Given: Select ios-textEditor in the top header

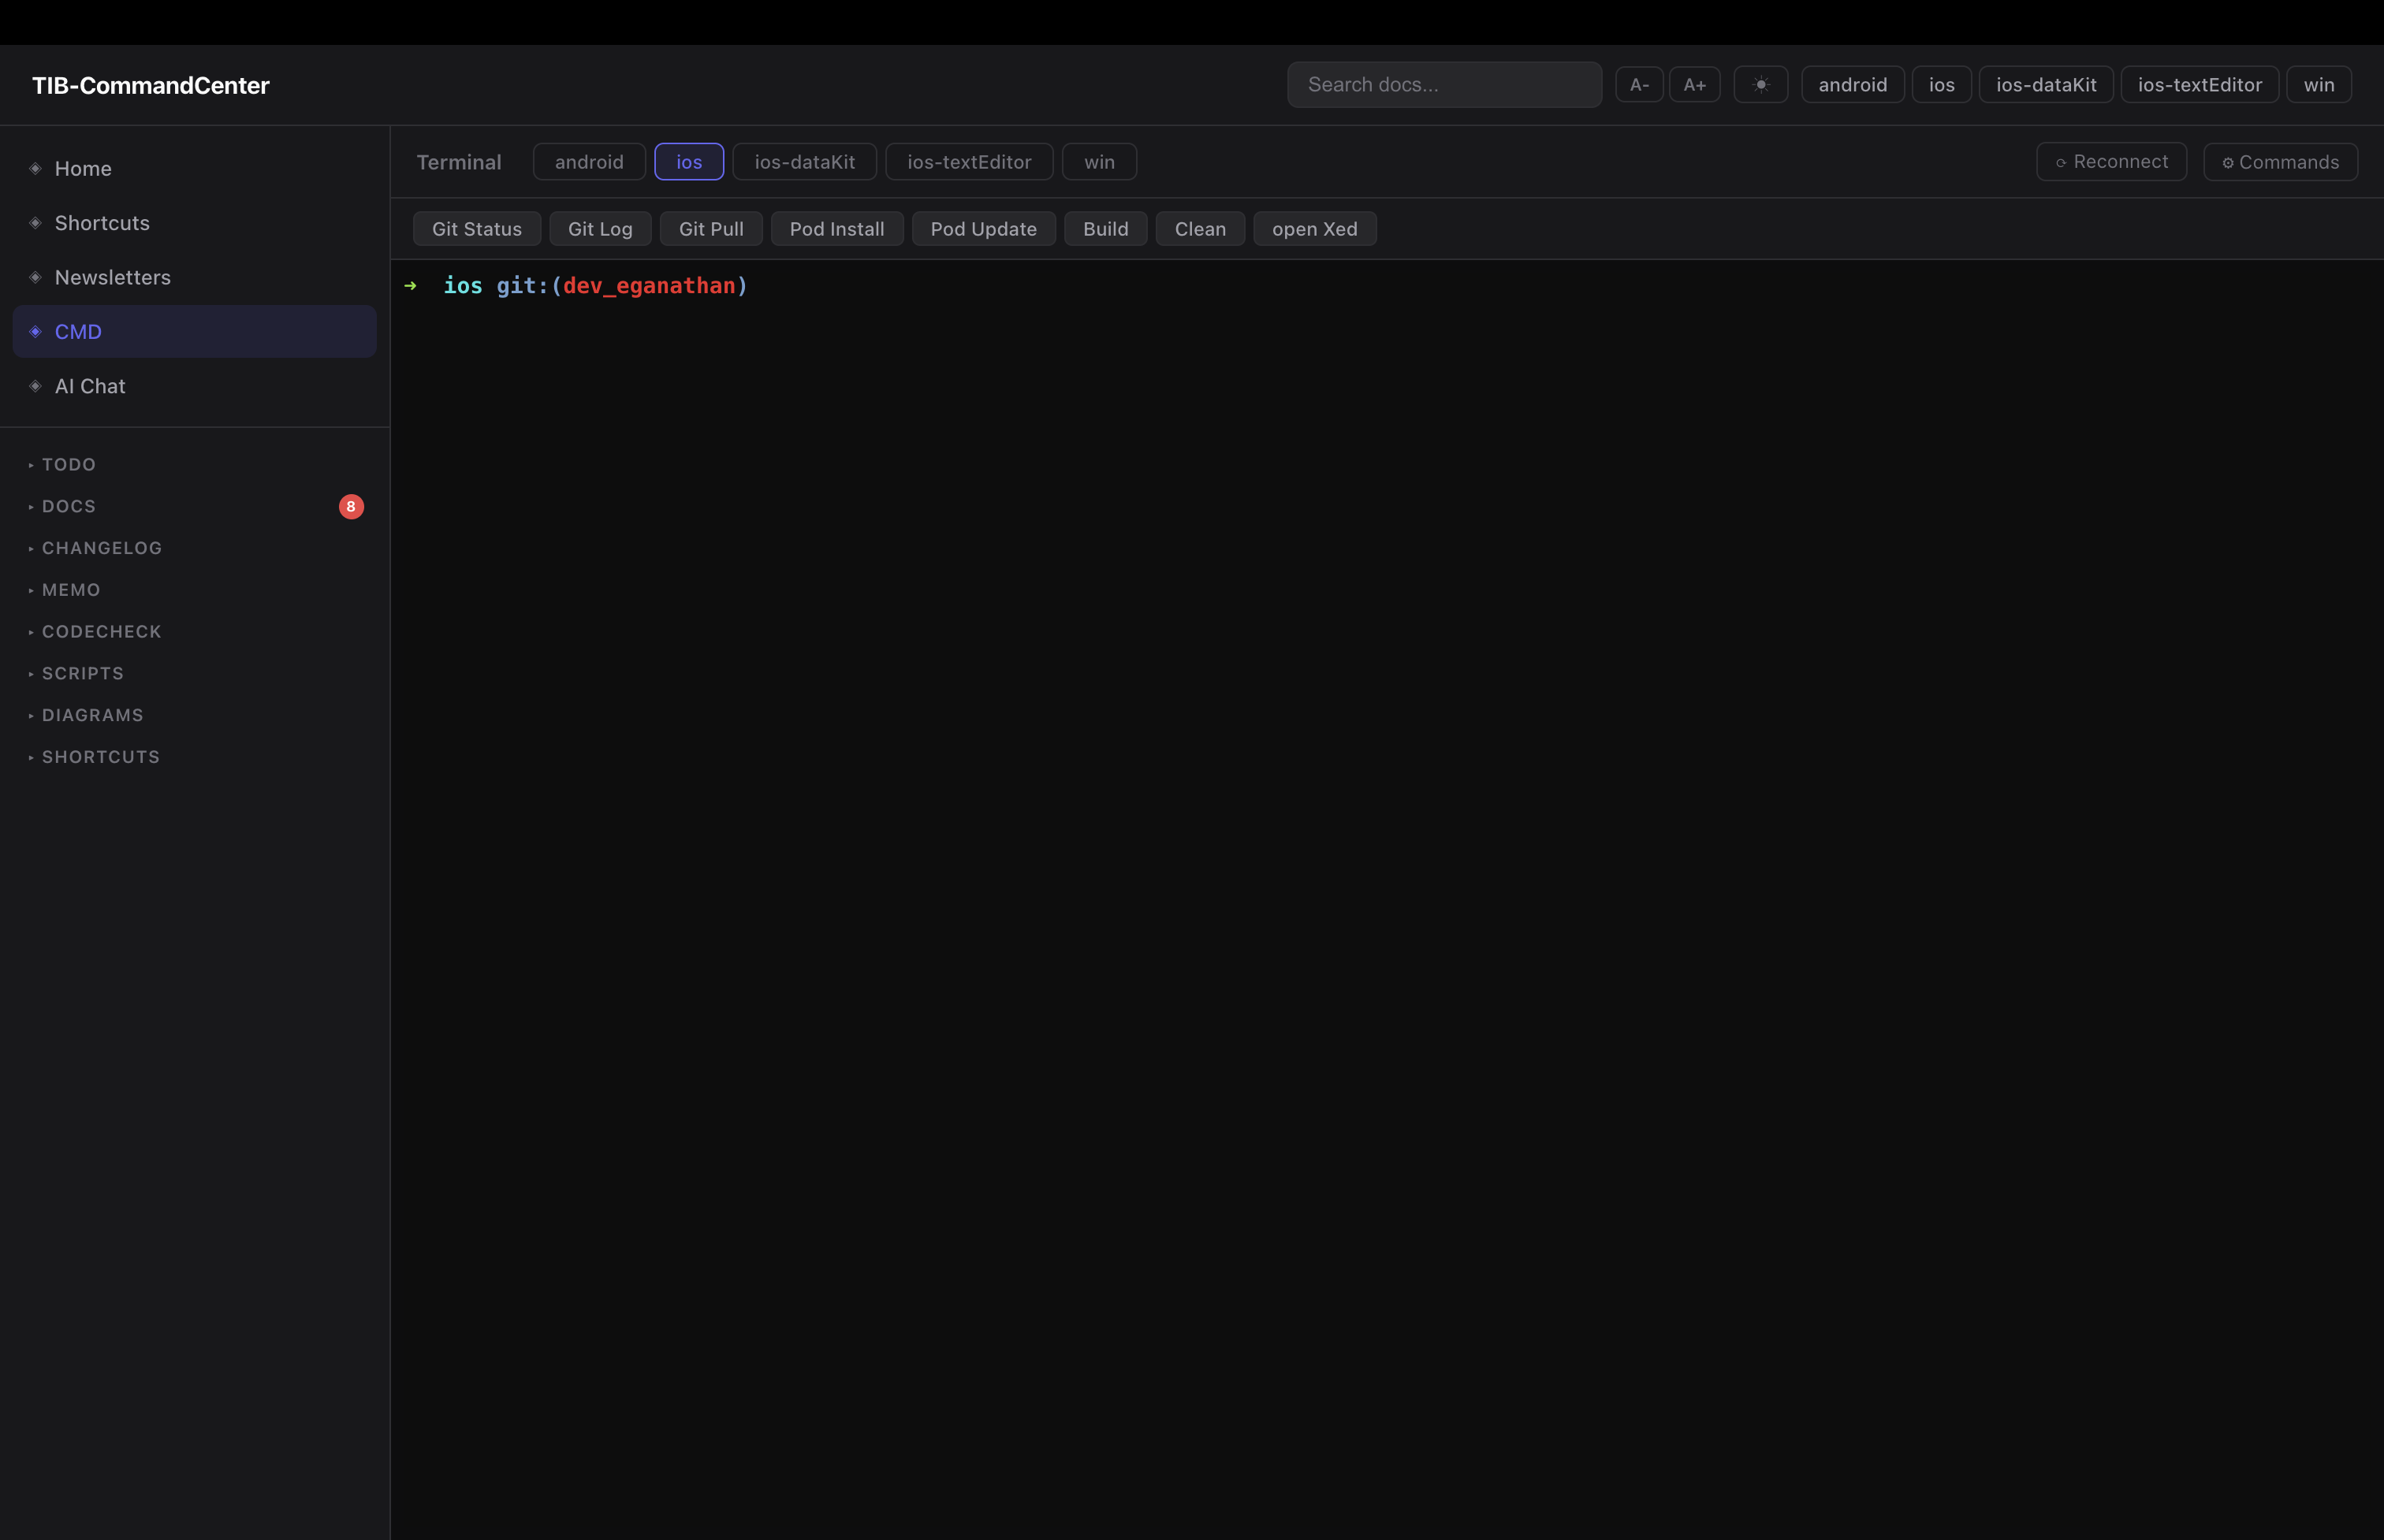Looking at the screenshot, I should pos(2199,85).
